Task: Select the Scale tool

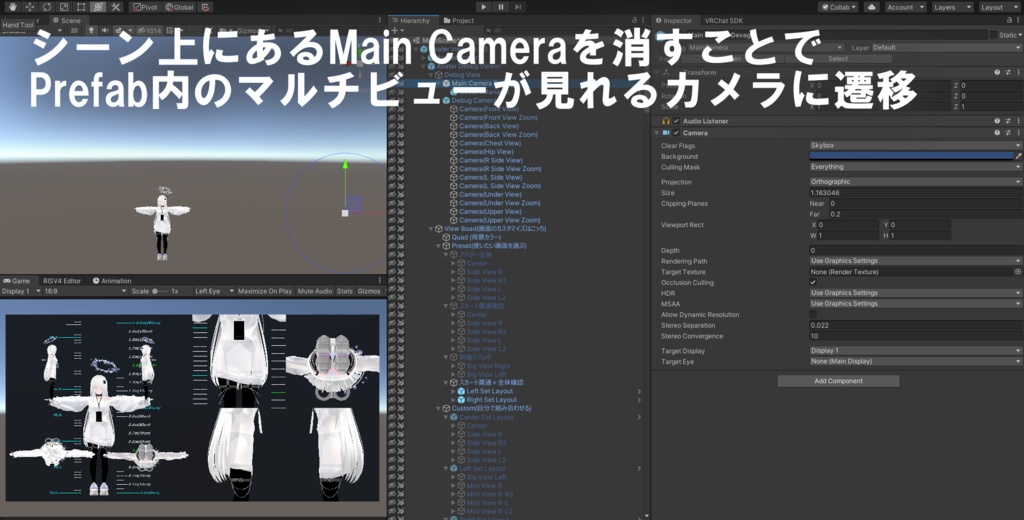Action: pos(64,7)
